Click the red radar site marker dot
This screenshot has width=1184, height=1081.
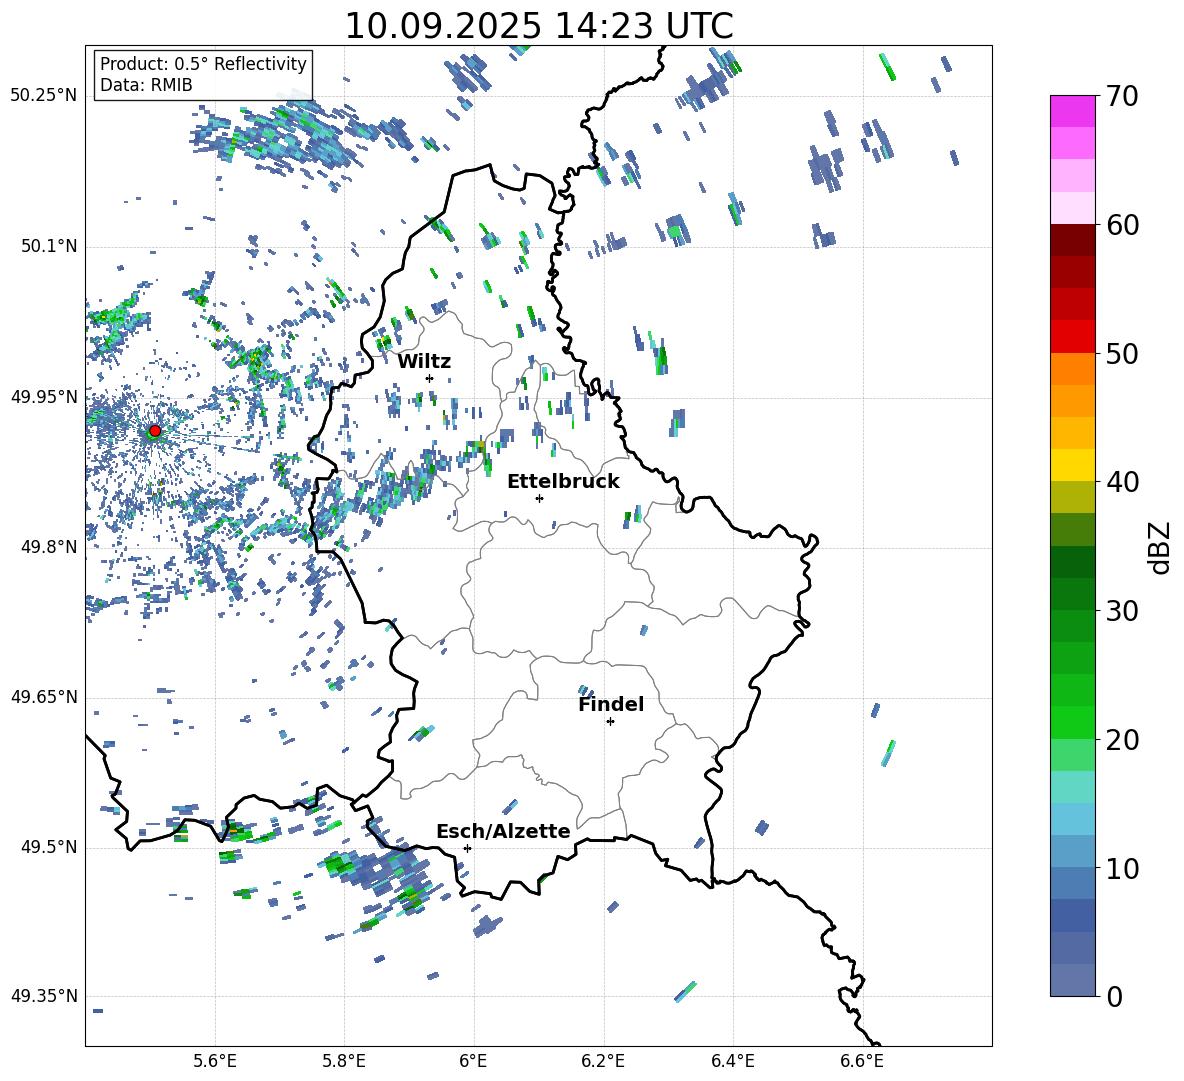155,431
